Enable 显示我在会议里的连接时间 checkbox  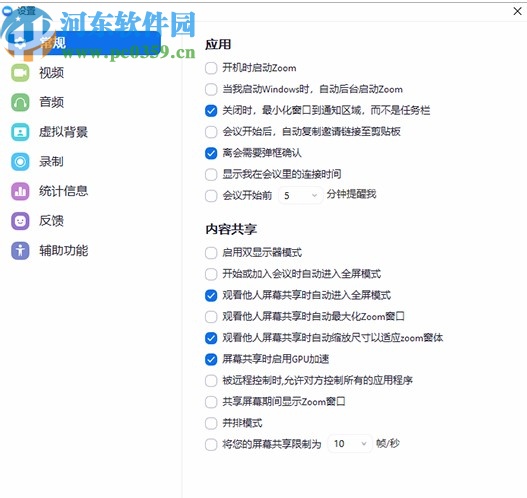pos(211,174)
